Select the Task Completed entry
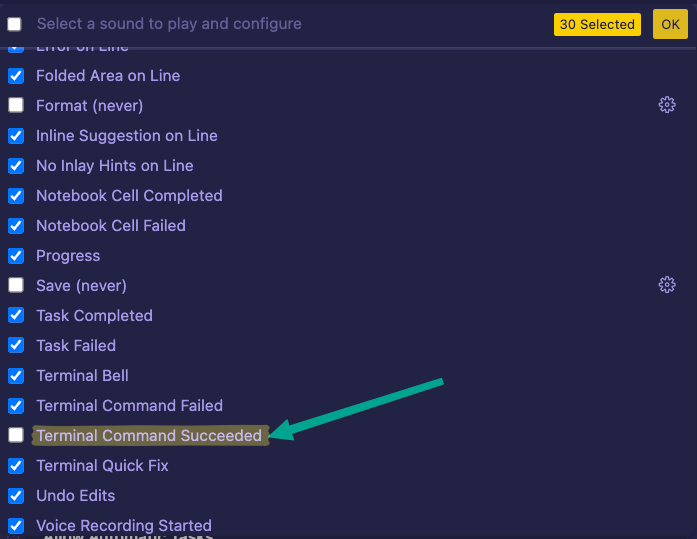This screenshot has height=539, width=697. point(94,316)
